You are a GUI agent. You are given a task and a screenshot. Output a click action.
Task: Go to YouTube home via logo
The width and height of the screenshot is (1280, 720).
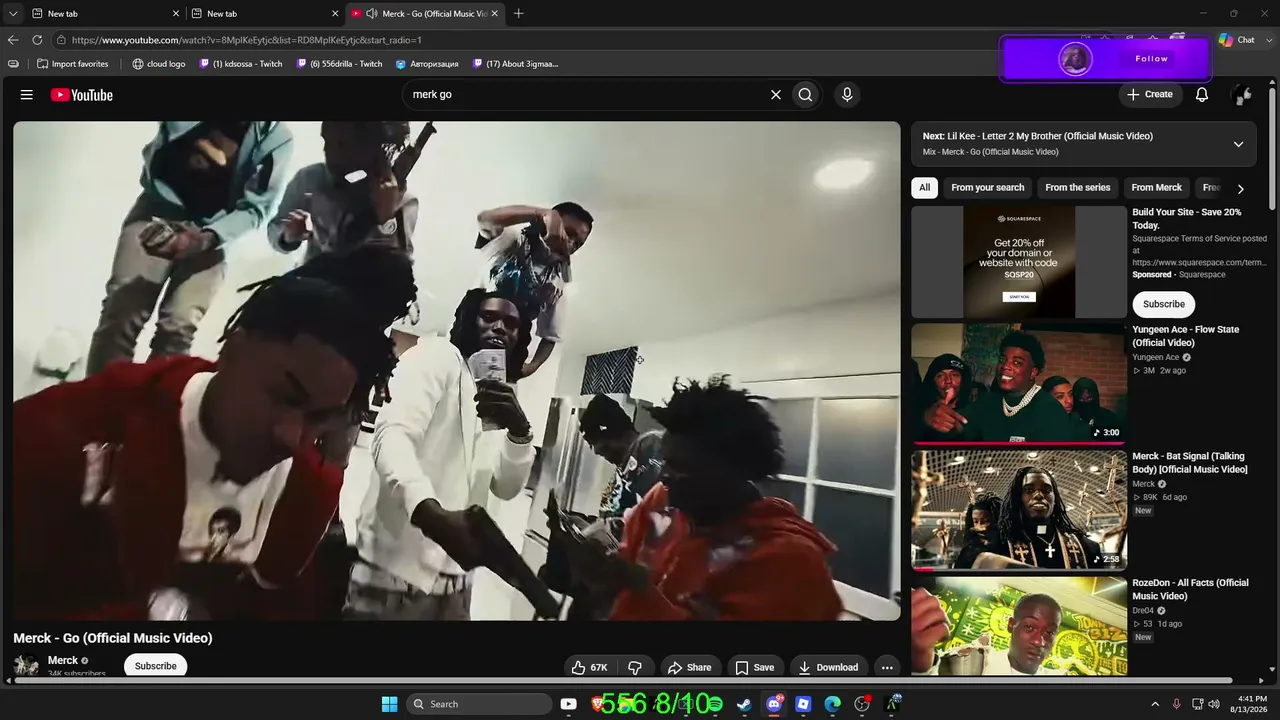tap(82, 95)
